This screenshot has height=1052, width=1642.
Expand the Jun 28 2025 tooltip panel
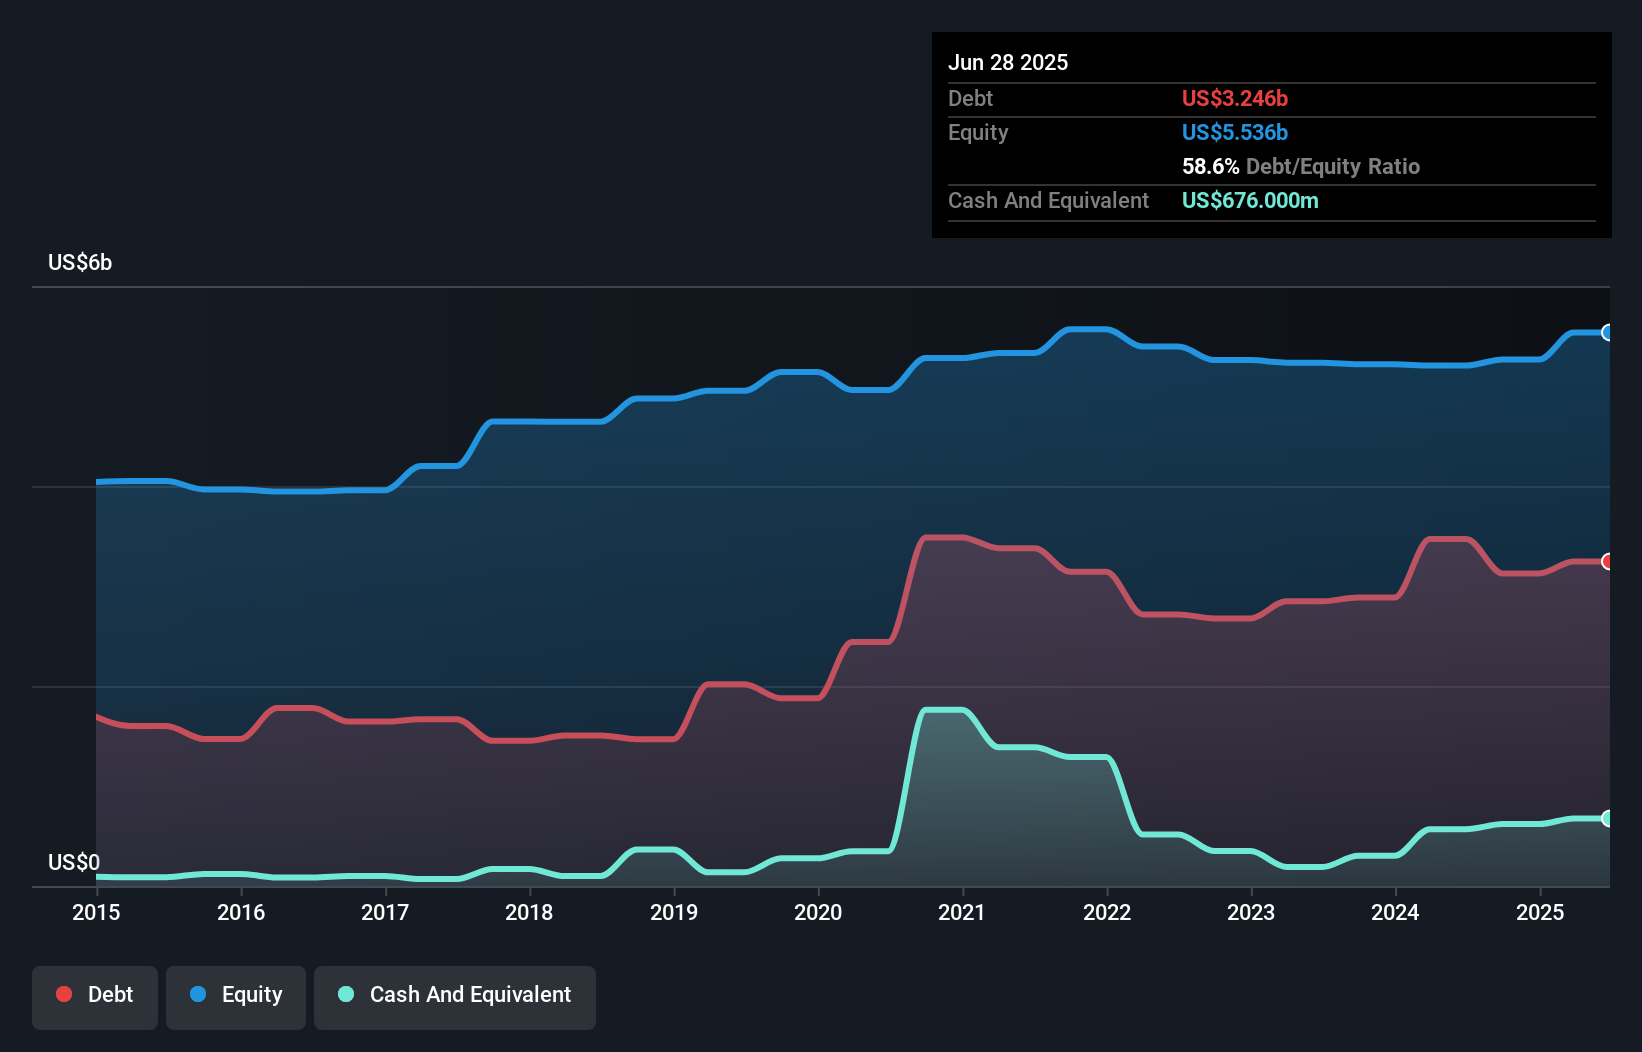click(1009, 62)
